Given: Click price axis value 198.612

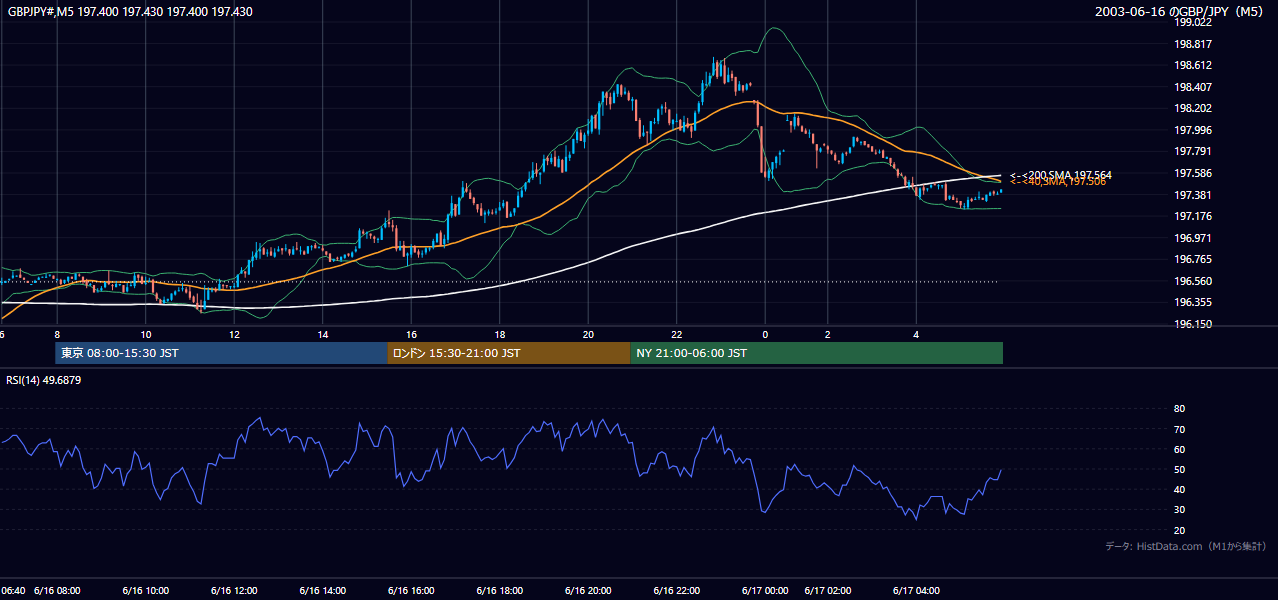Looking at the screenshot, I should click(x=1193, y=65).
